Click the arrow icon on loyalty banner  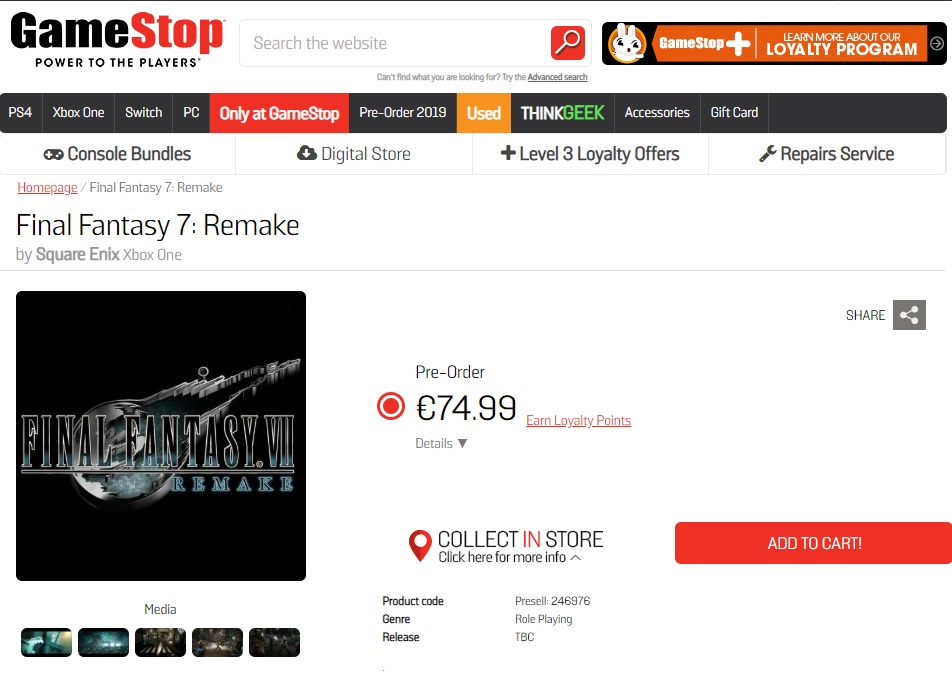point(937,43)
